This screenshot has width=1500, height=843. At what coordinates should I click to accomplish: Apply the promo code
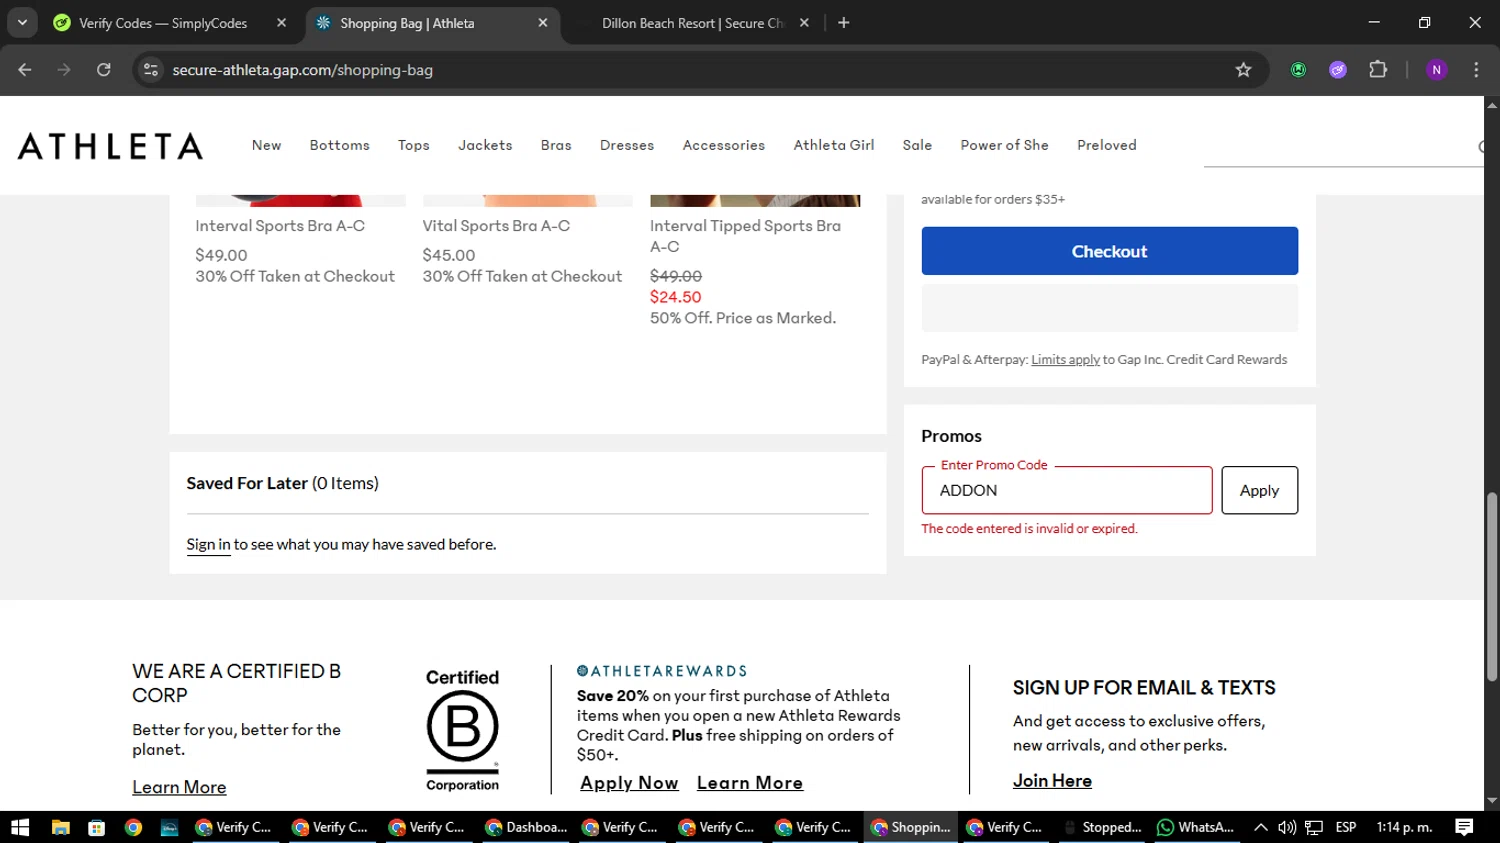[x=1259, y=490]
